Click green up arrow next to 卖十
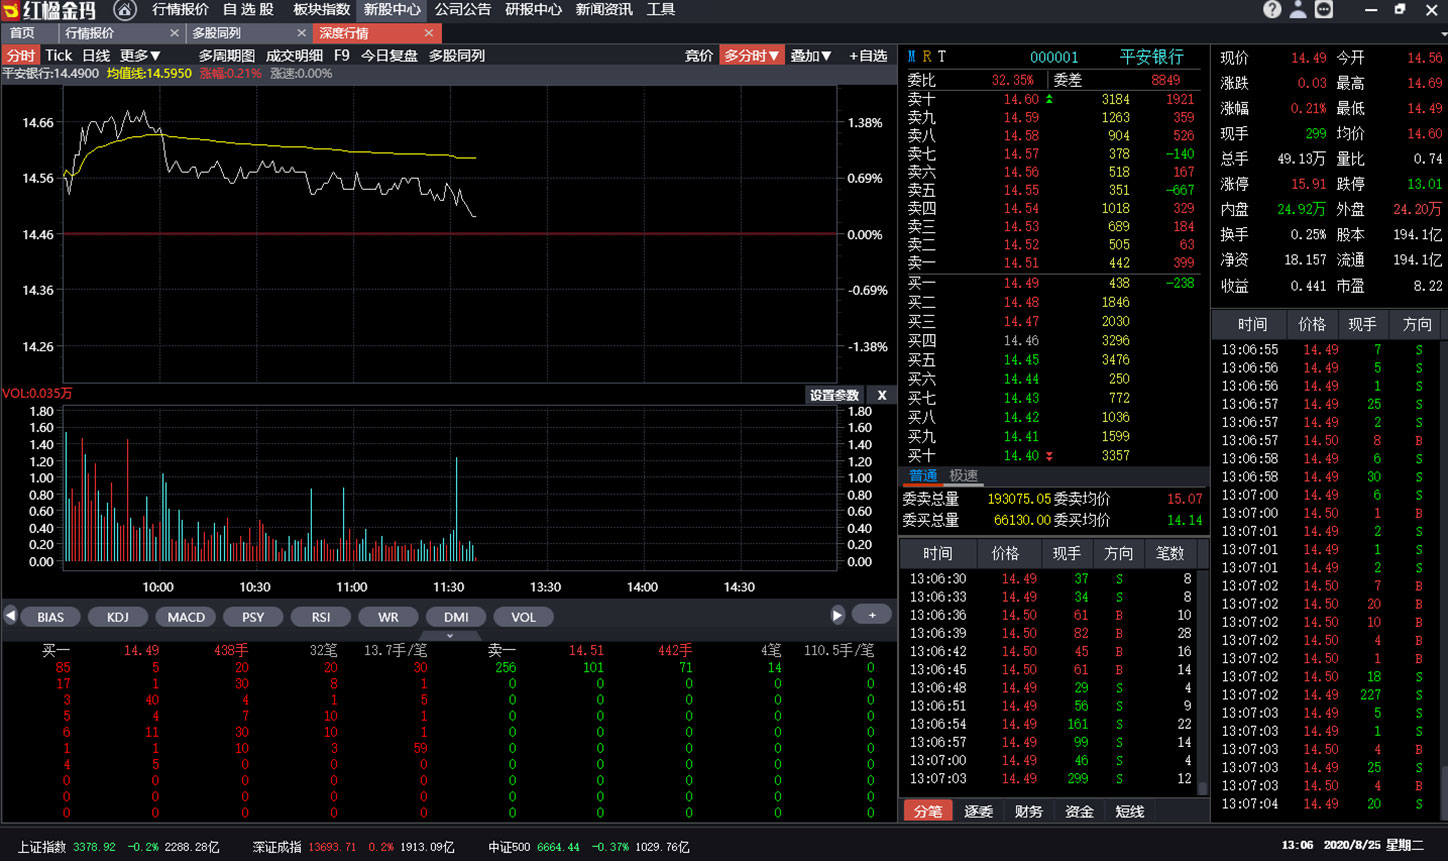 1049,99
